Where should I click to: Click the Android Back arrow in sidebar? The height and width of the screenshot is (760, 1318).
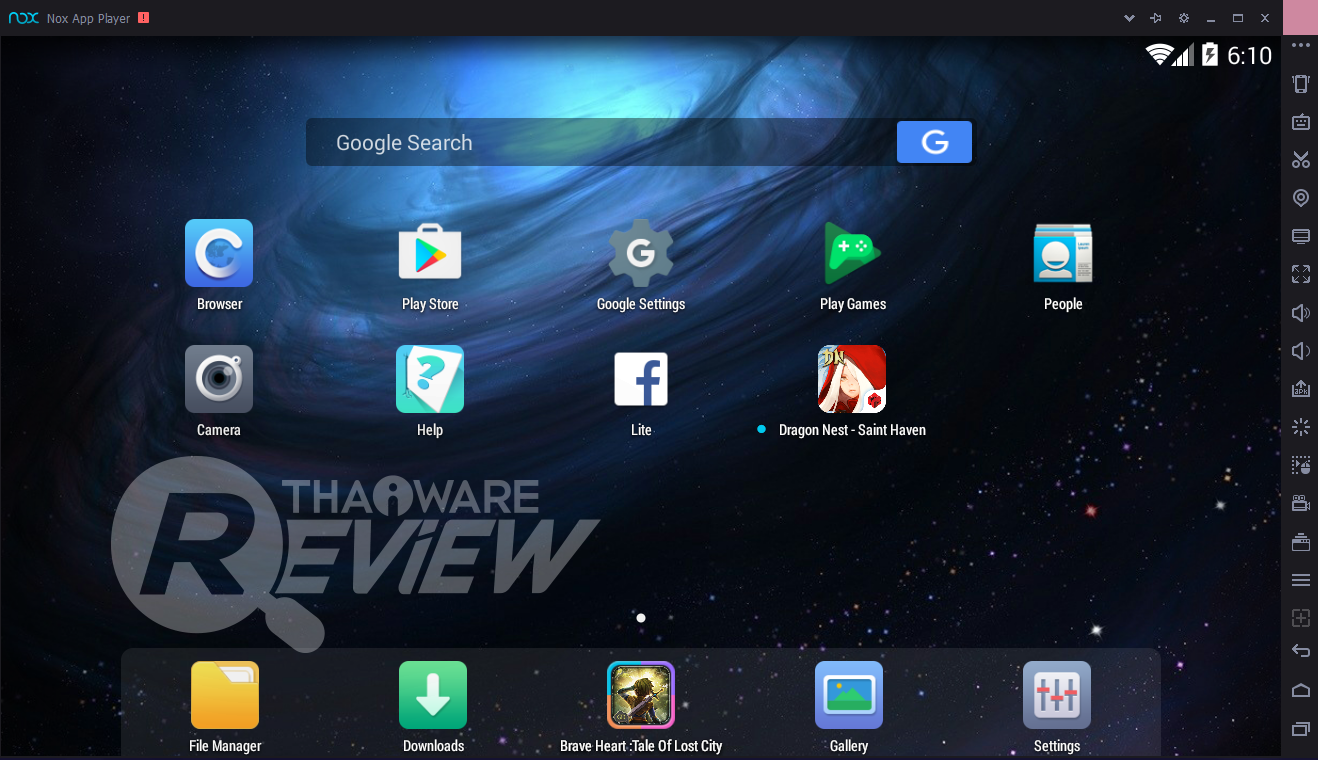pos(1301,651)
